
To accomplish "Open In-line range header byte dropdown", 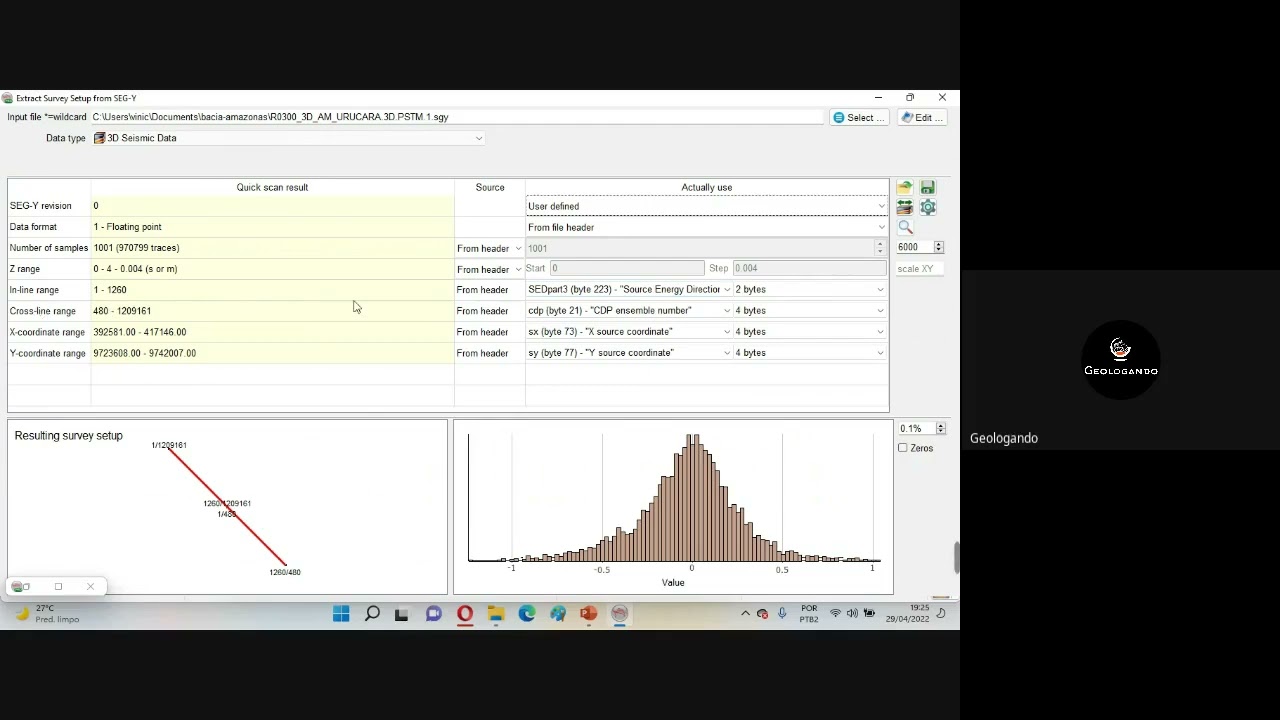I will pos(629,289).
